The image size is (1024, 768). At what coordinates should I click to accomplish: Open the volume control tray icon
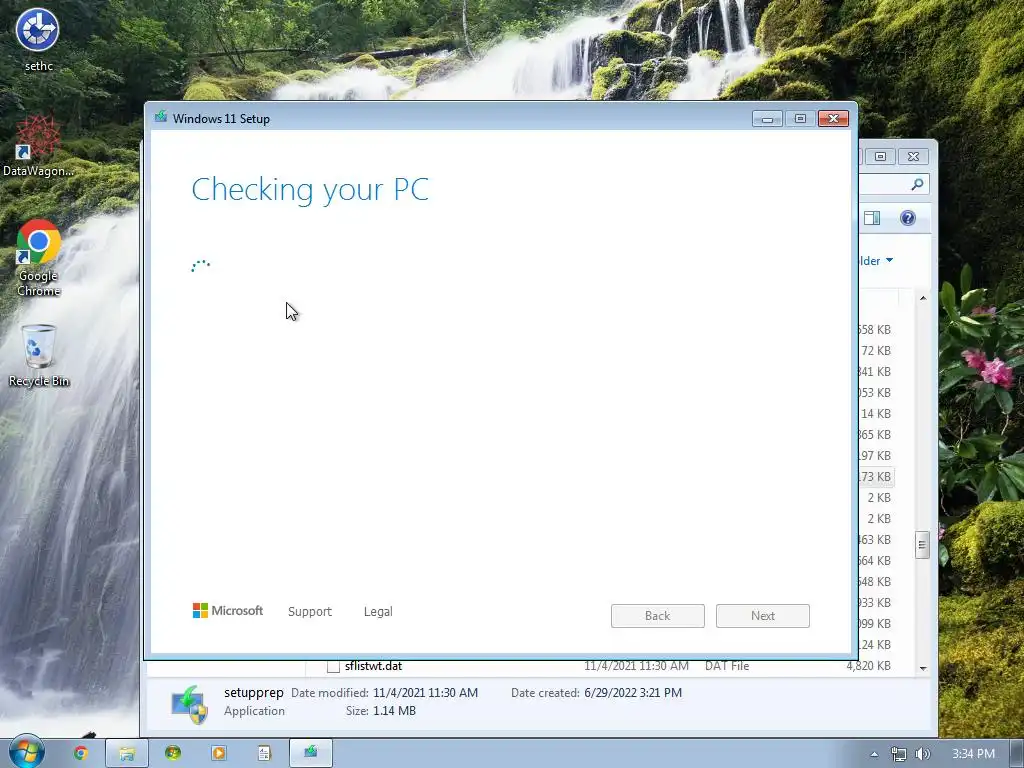click(923, 754)
